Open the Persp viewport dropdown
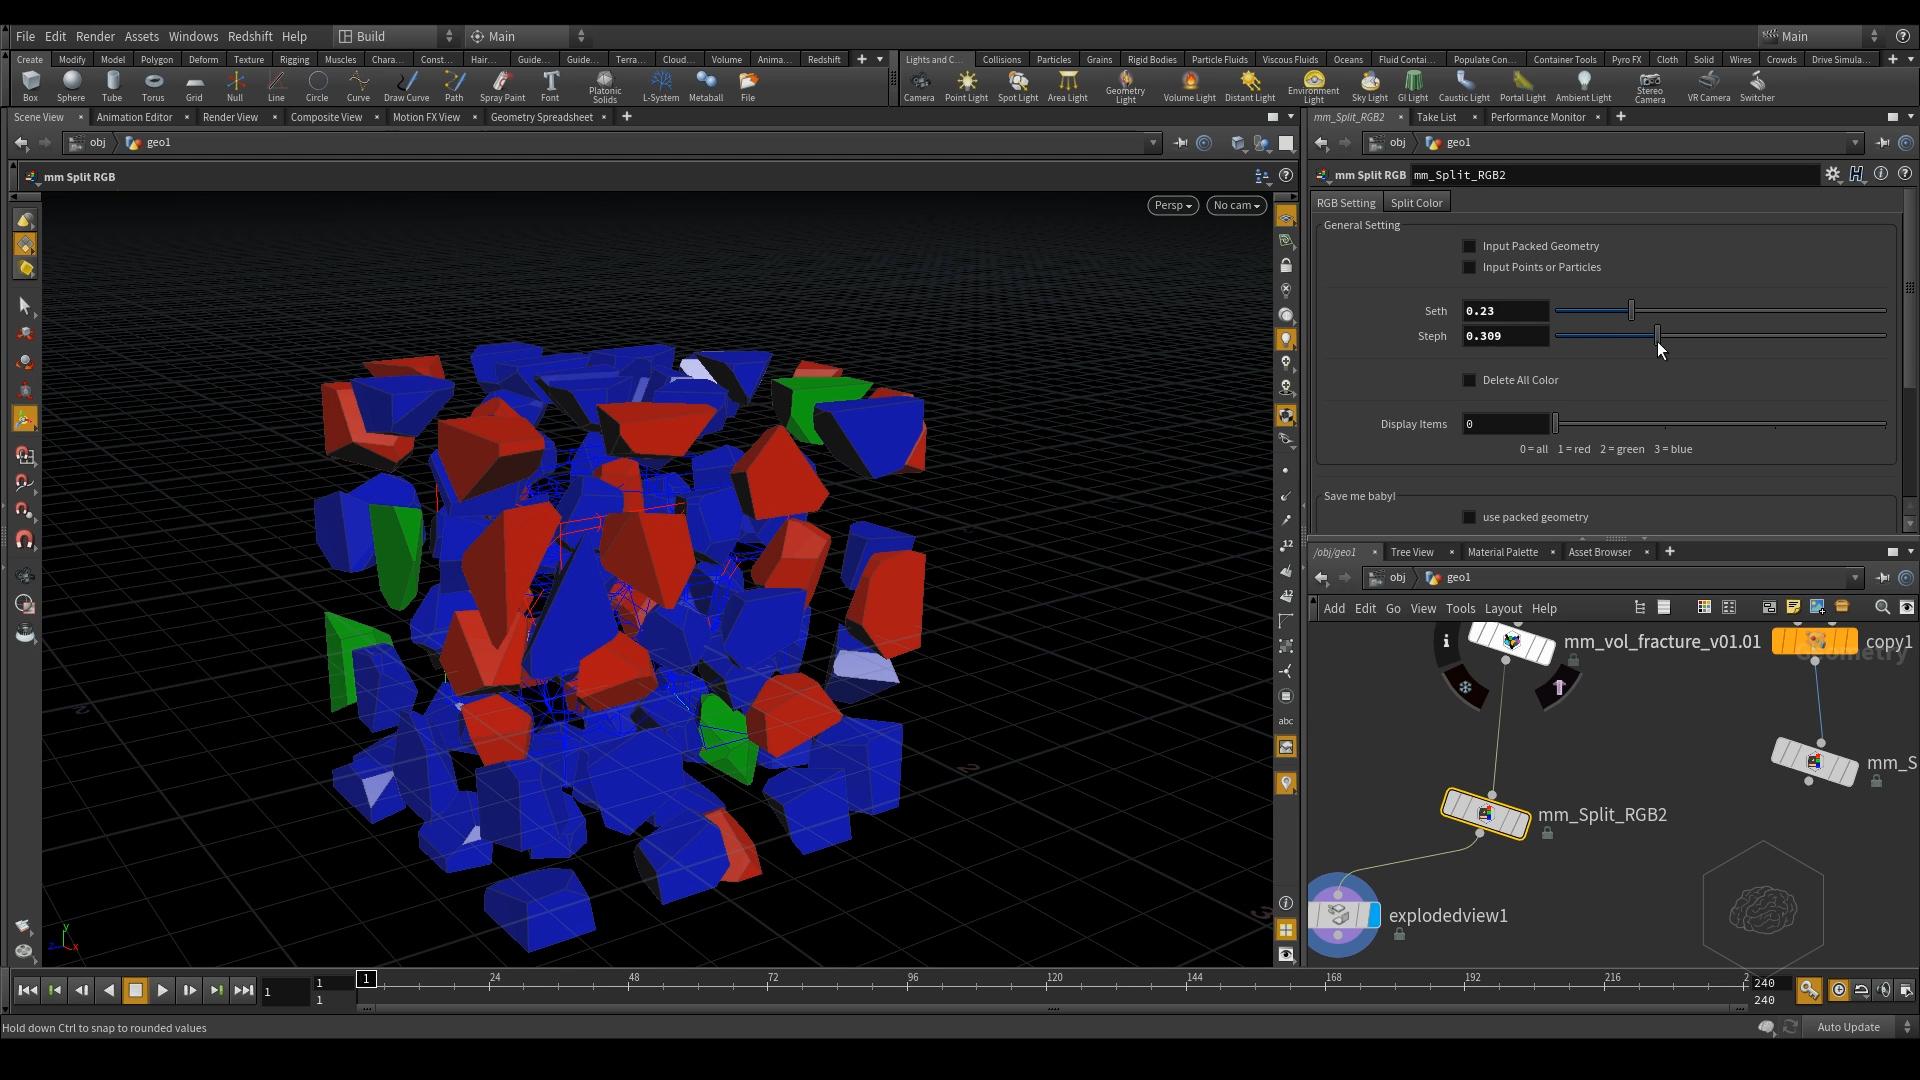This screenshot has height=1080, width=1920. point(1172,205)
